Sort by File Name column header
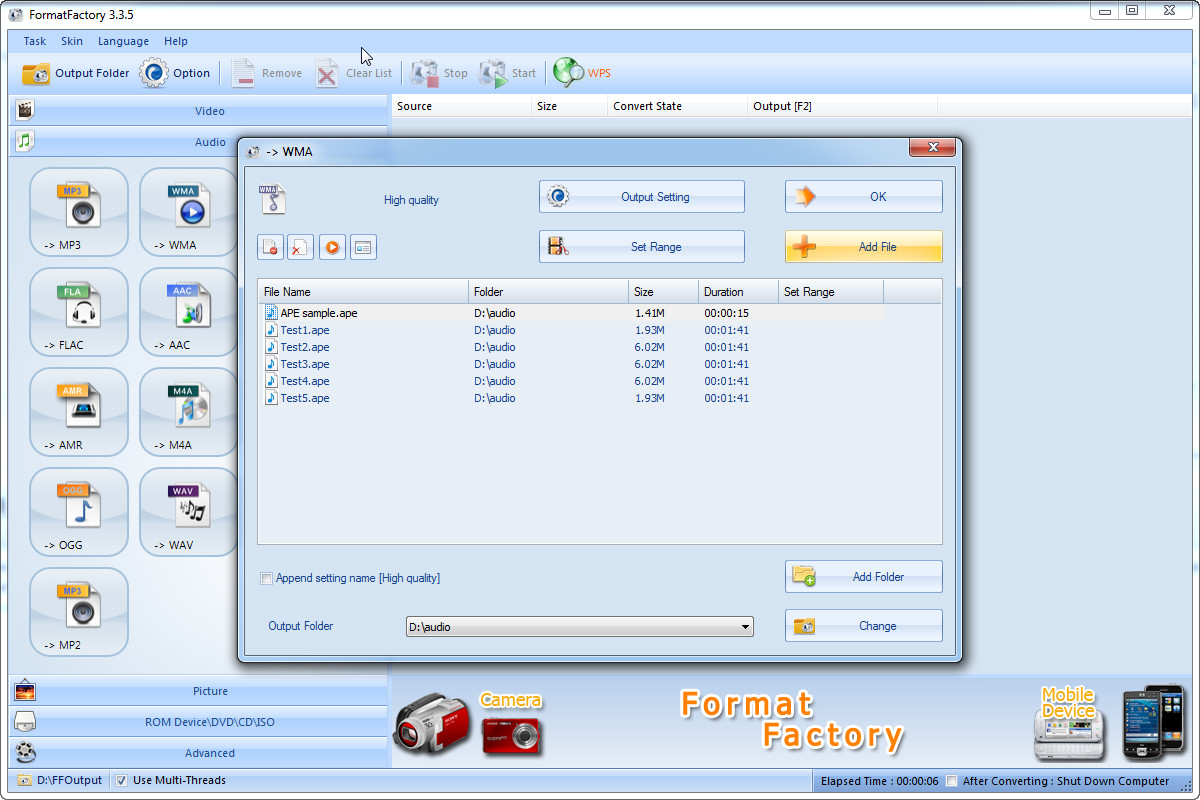 pyautogui.click(x=363, y=292)
